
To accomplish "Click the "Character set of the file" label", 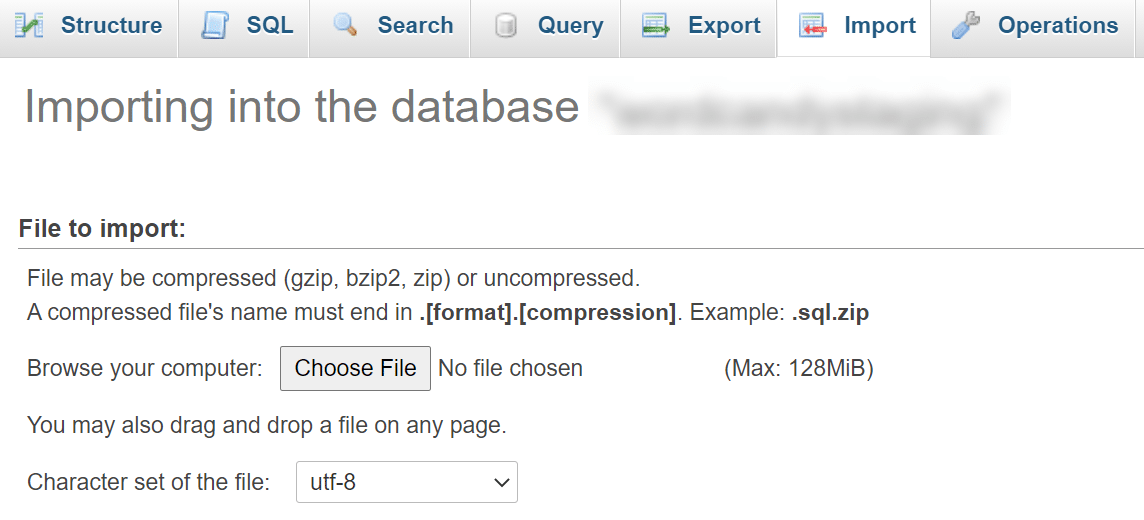I will click(149, 482).
